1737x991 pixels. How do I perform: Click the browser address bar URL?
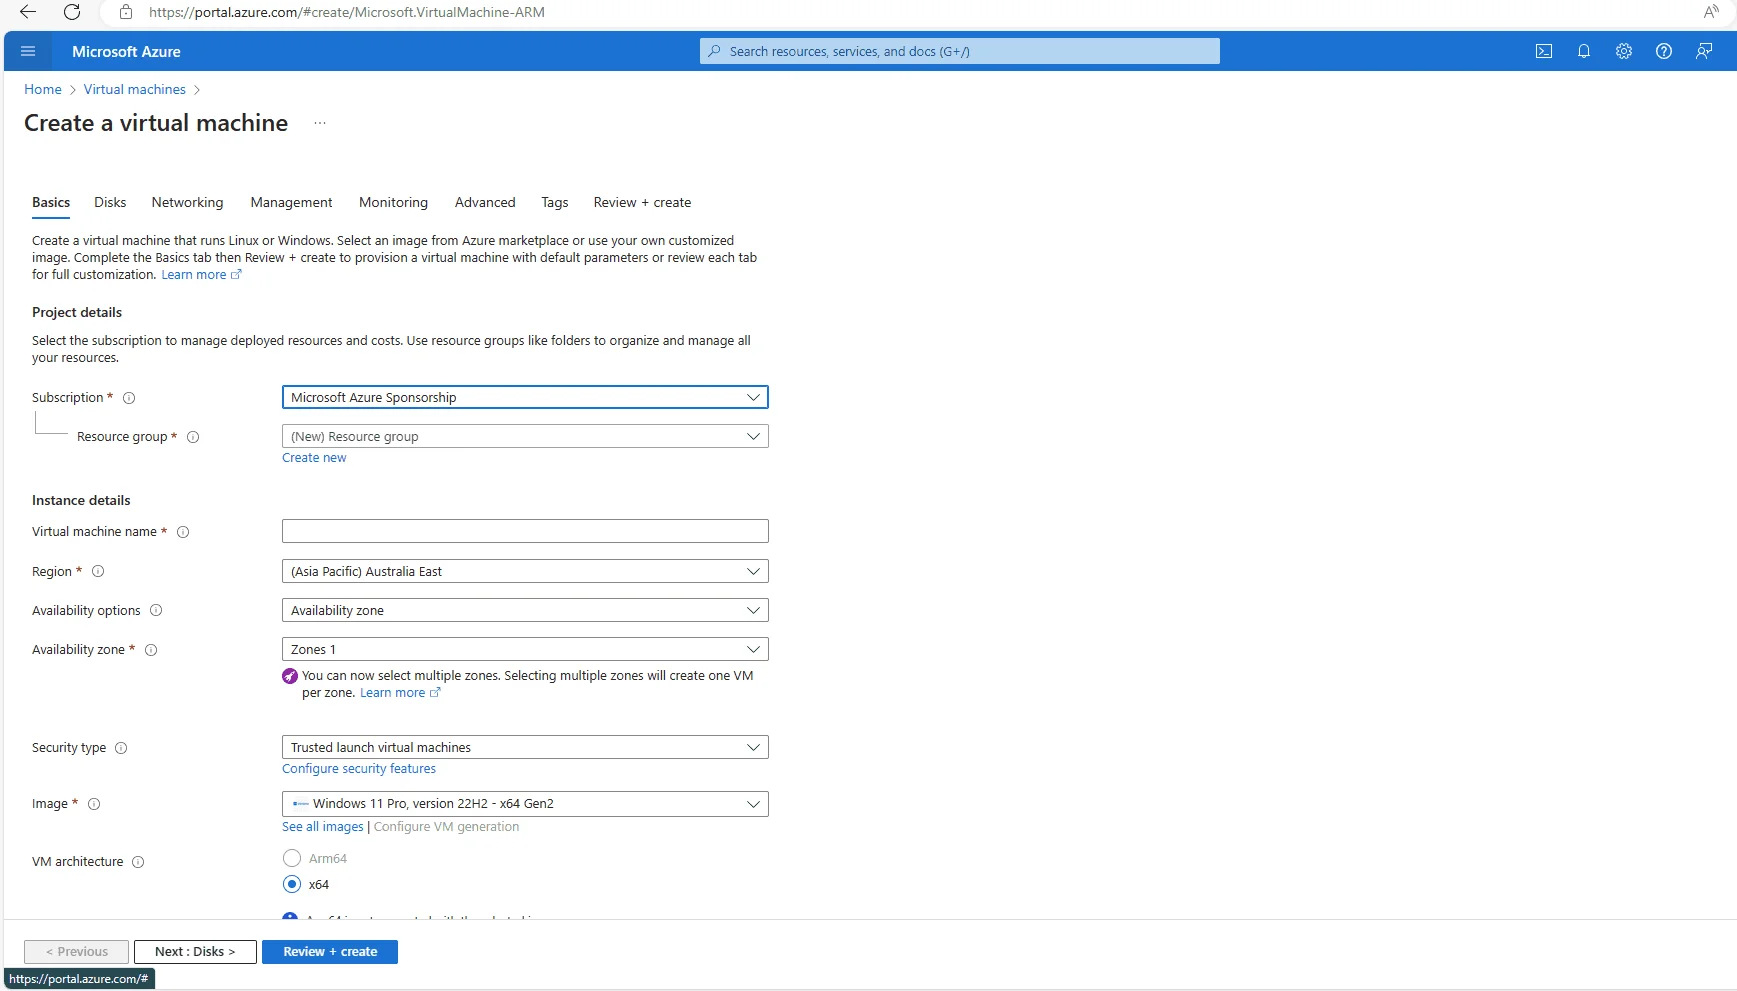347,12
